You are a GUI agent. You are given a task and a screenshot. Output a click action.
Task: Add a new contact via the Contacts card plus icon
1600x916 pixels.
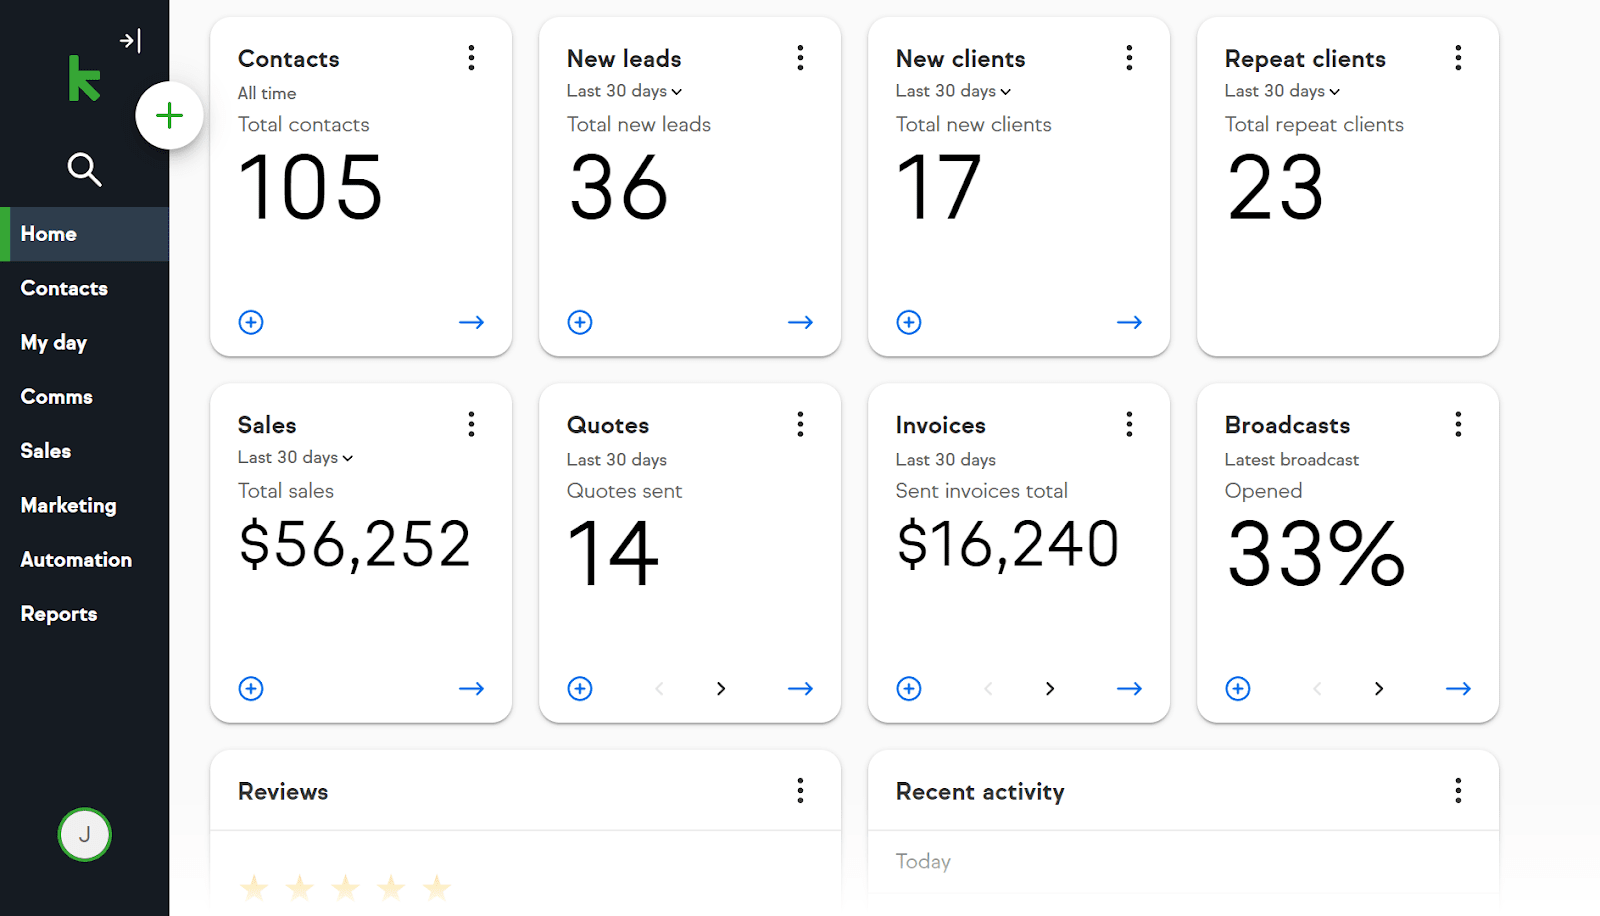[x=250, y=322]
